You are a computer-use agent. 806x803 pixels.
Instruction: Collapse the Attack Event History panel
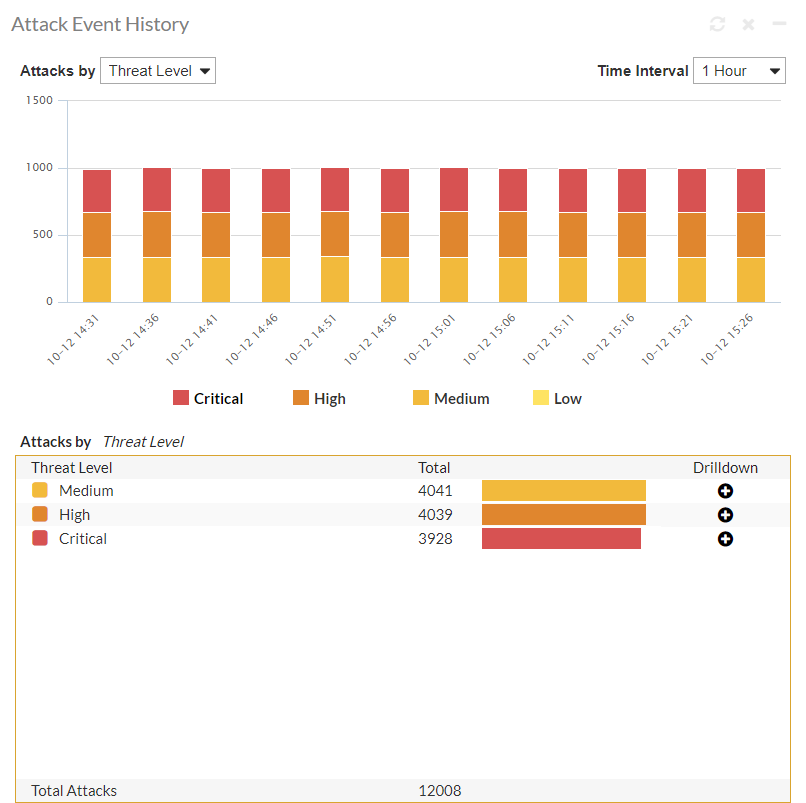(x=779, y=24)
